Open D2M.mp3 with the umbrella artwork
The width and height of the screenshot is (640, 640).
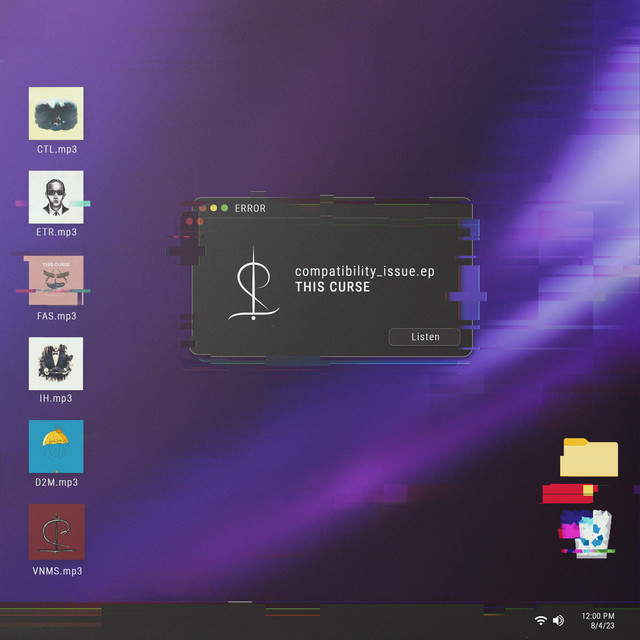pyautogui.click(x=56, y=446)
